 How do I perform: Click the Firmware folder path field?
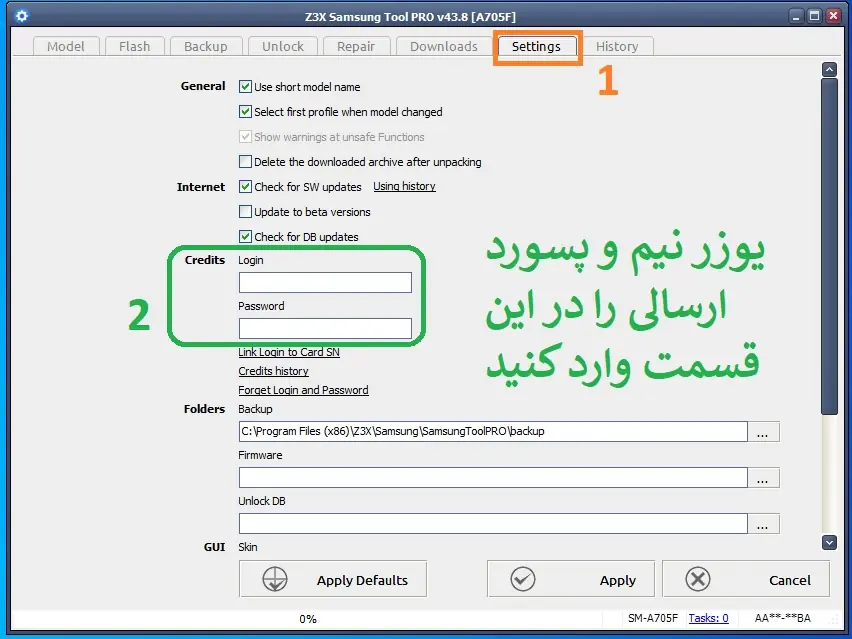click(x=493, y=478)
